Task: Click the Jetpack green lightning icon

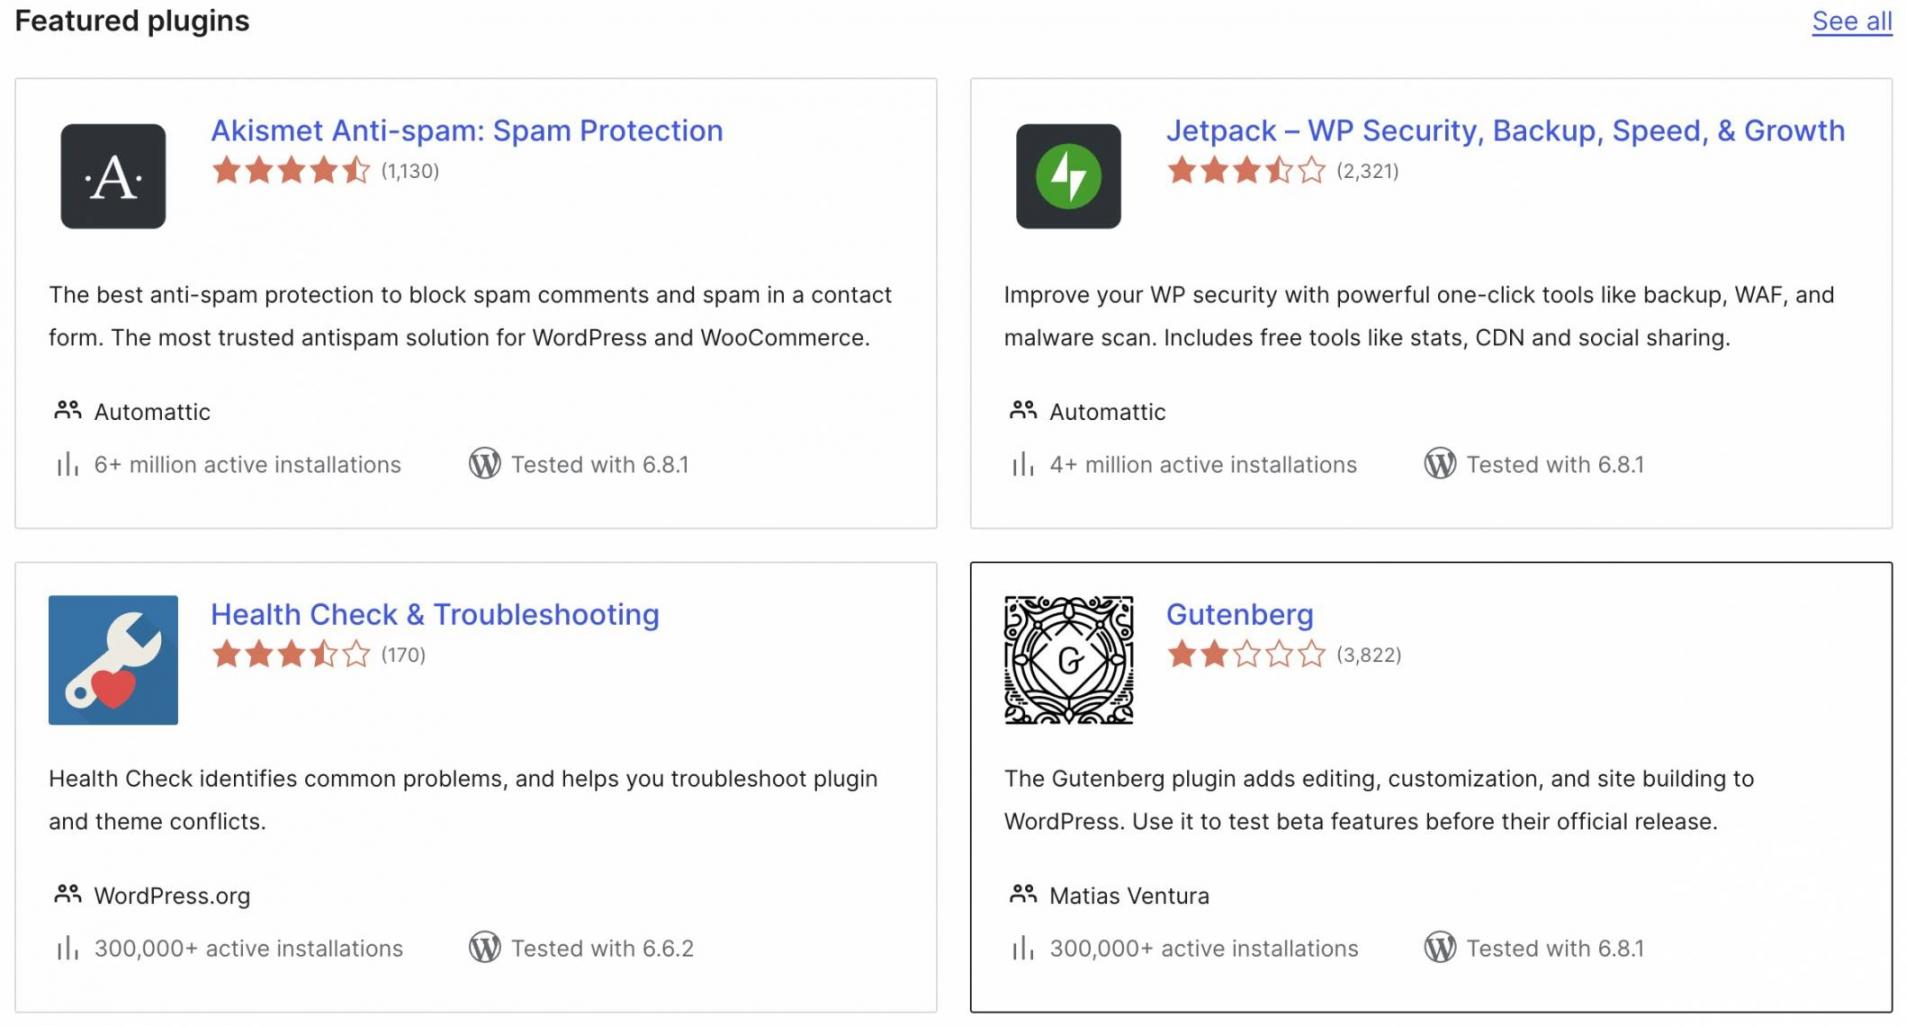Action: [1068, 176]
